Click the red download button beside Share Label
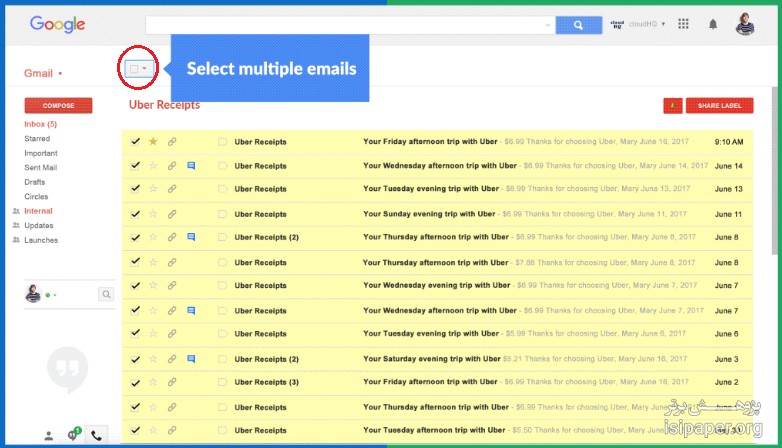Viewport: 782px width, 448px height. (673, 105)
